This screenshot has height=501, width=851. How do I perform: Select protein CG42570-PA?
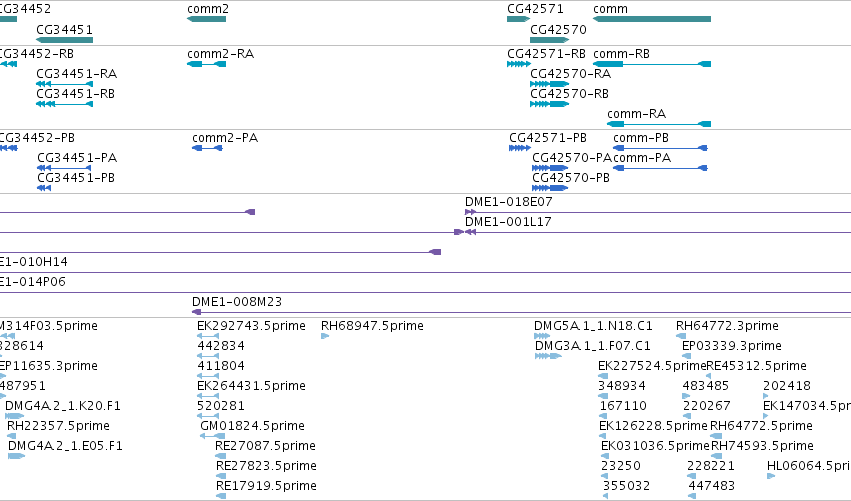point(550,168)
